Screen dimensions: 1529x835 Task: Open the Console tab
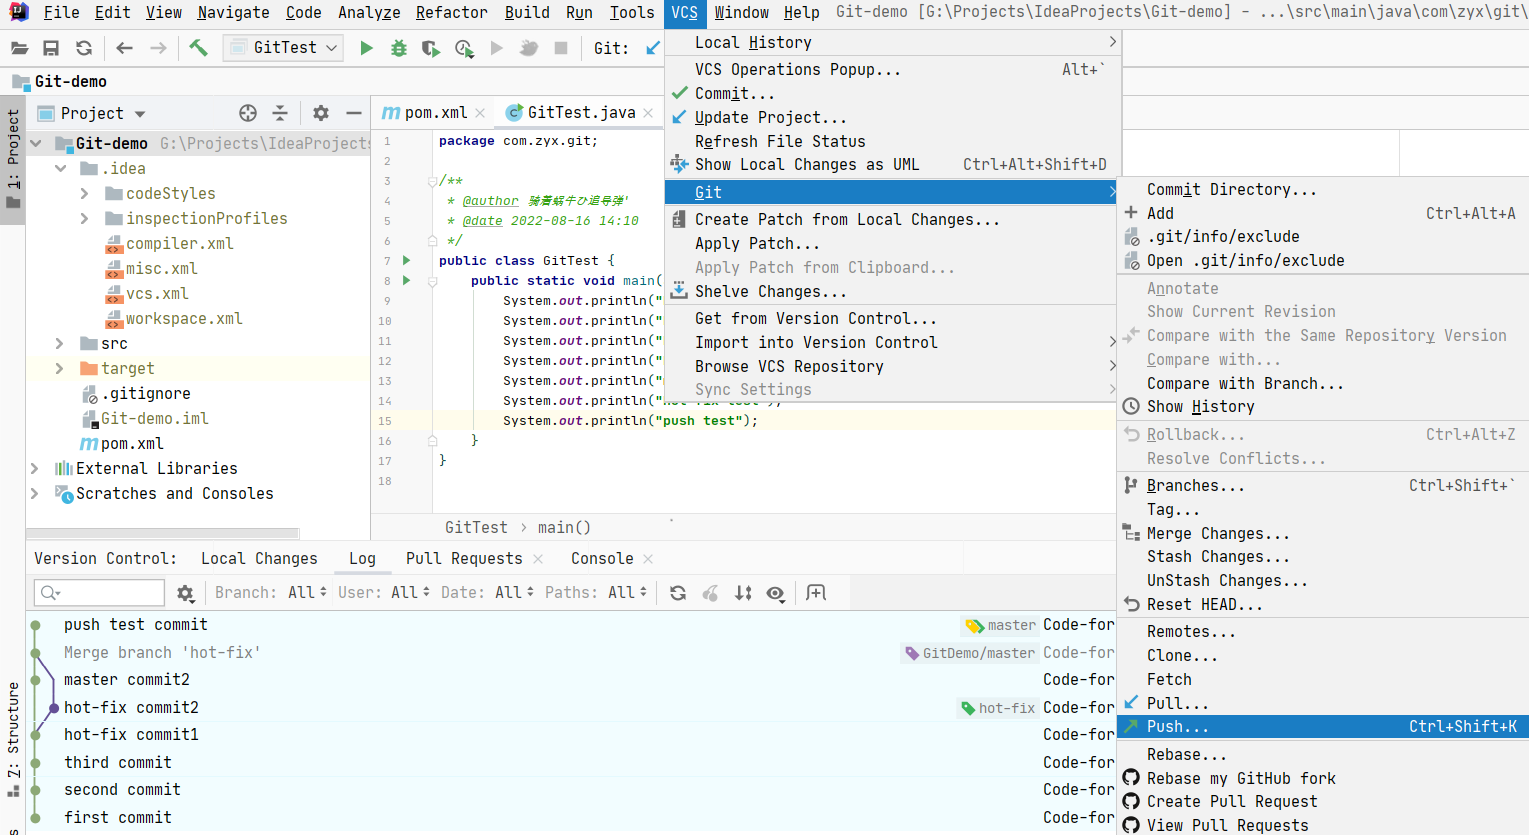point(602,559)
